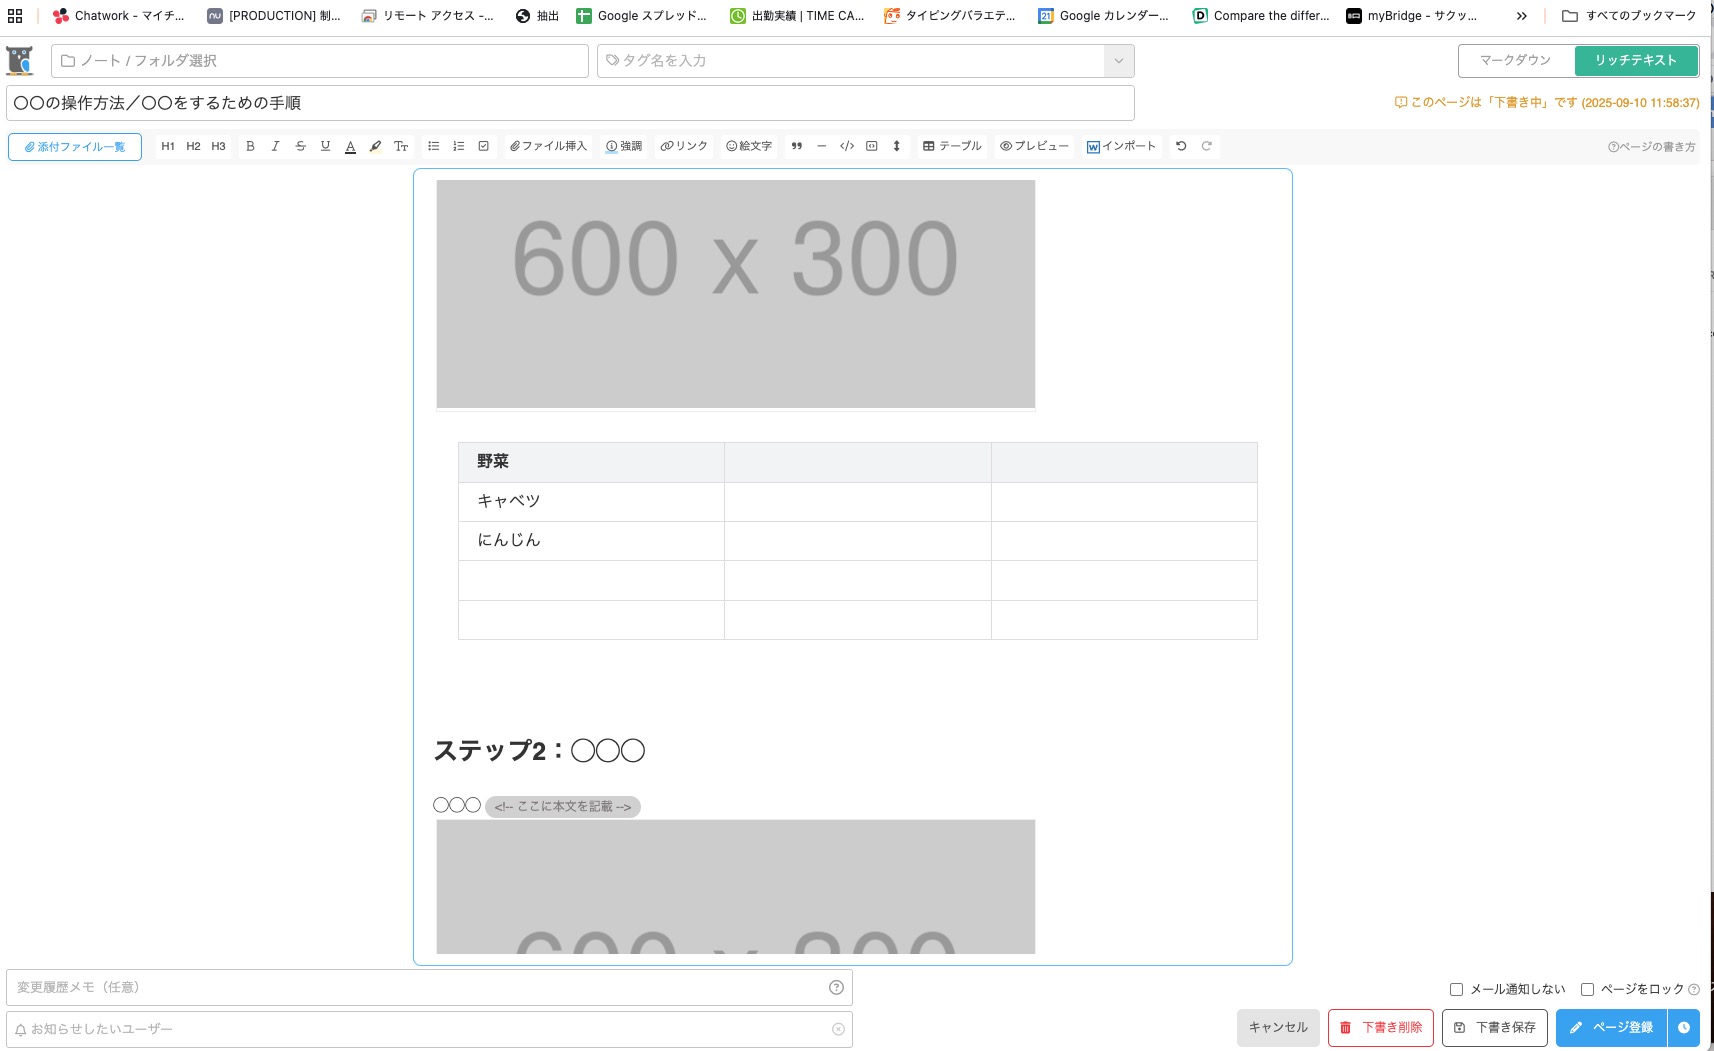Enable the メール通知しない checkbox

pyautogui.click(x=1456, y=989)
